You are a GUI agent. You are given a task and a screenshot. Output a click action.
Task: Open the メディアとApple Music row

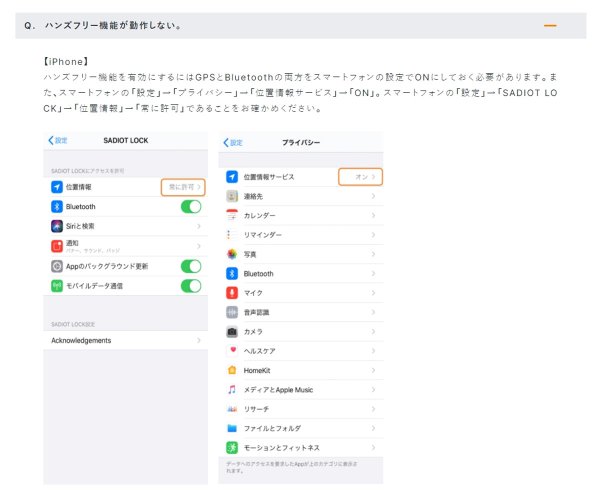click(301, 390)
